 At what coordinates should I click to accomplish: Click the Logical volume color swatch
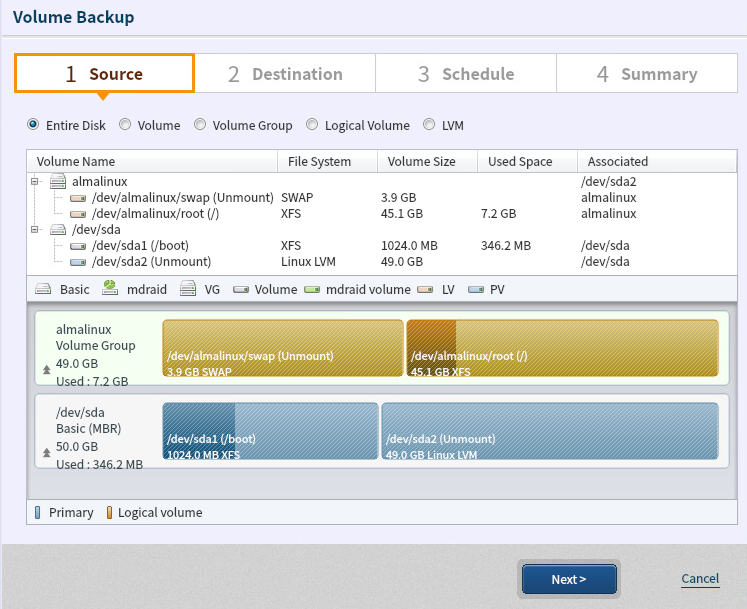click(x=109, y=513)
